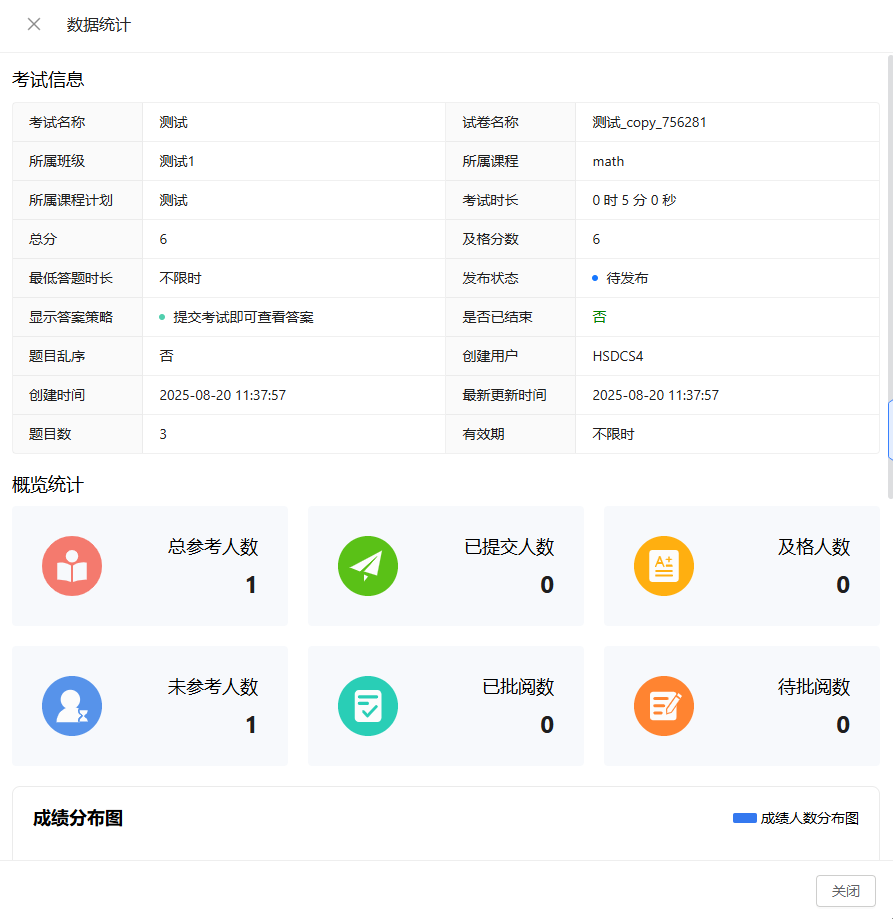Click the 总参考人数 count value
Screen dimensions: 893x919
[251, 585]
